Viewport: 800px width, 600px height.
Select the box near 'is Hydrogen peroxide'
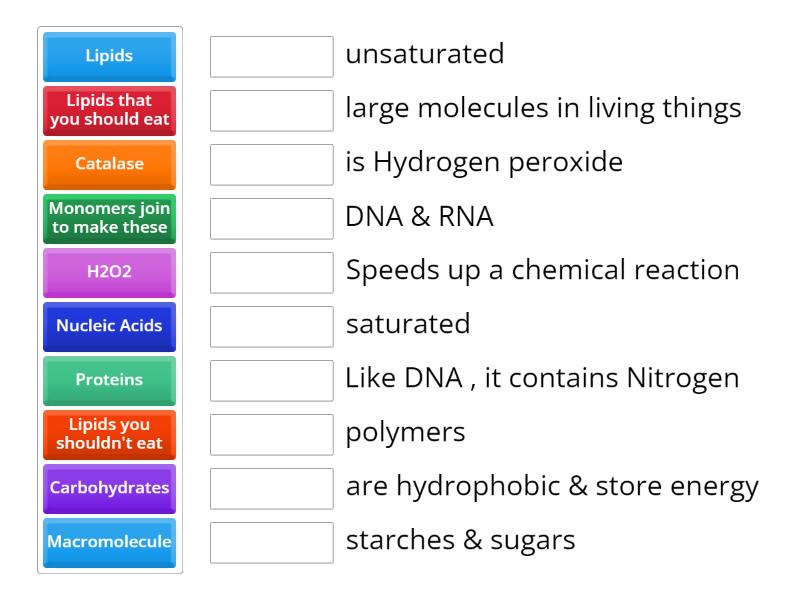[271, 164]
